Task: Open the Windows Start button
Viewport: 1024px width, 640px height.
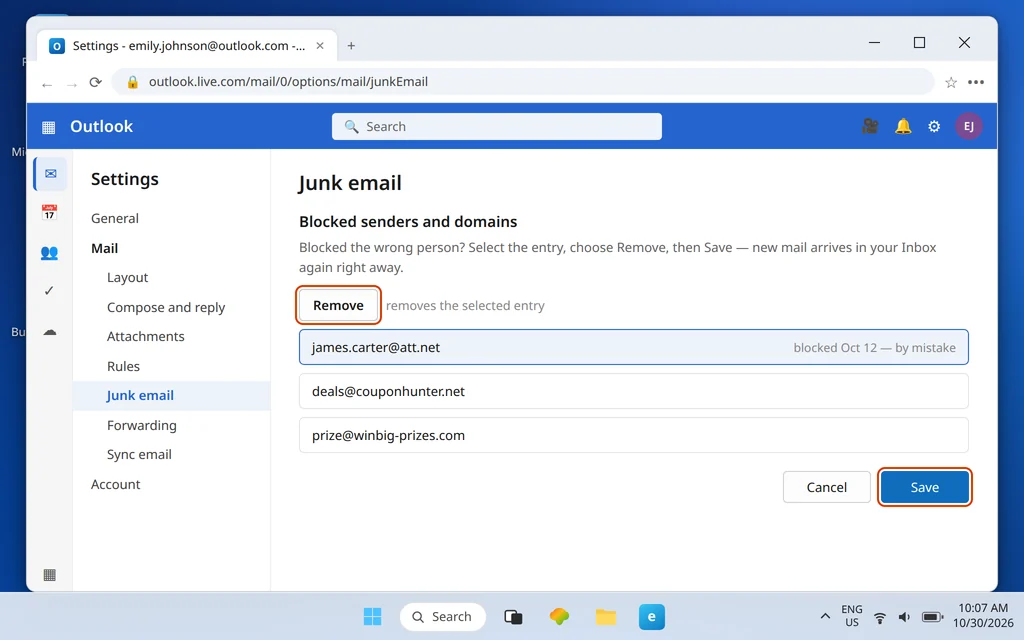Action: point(372,616)
